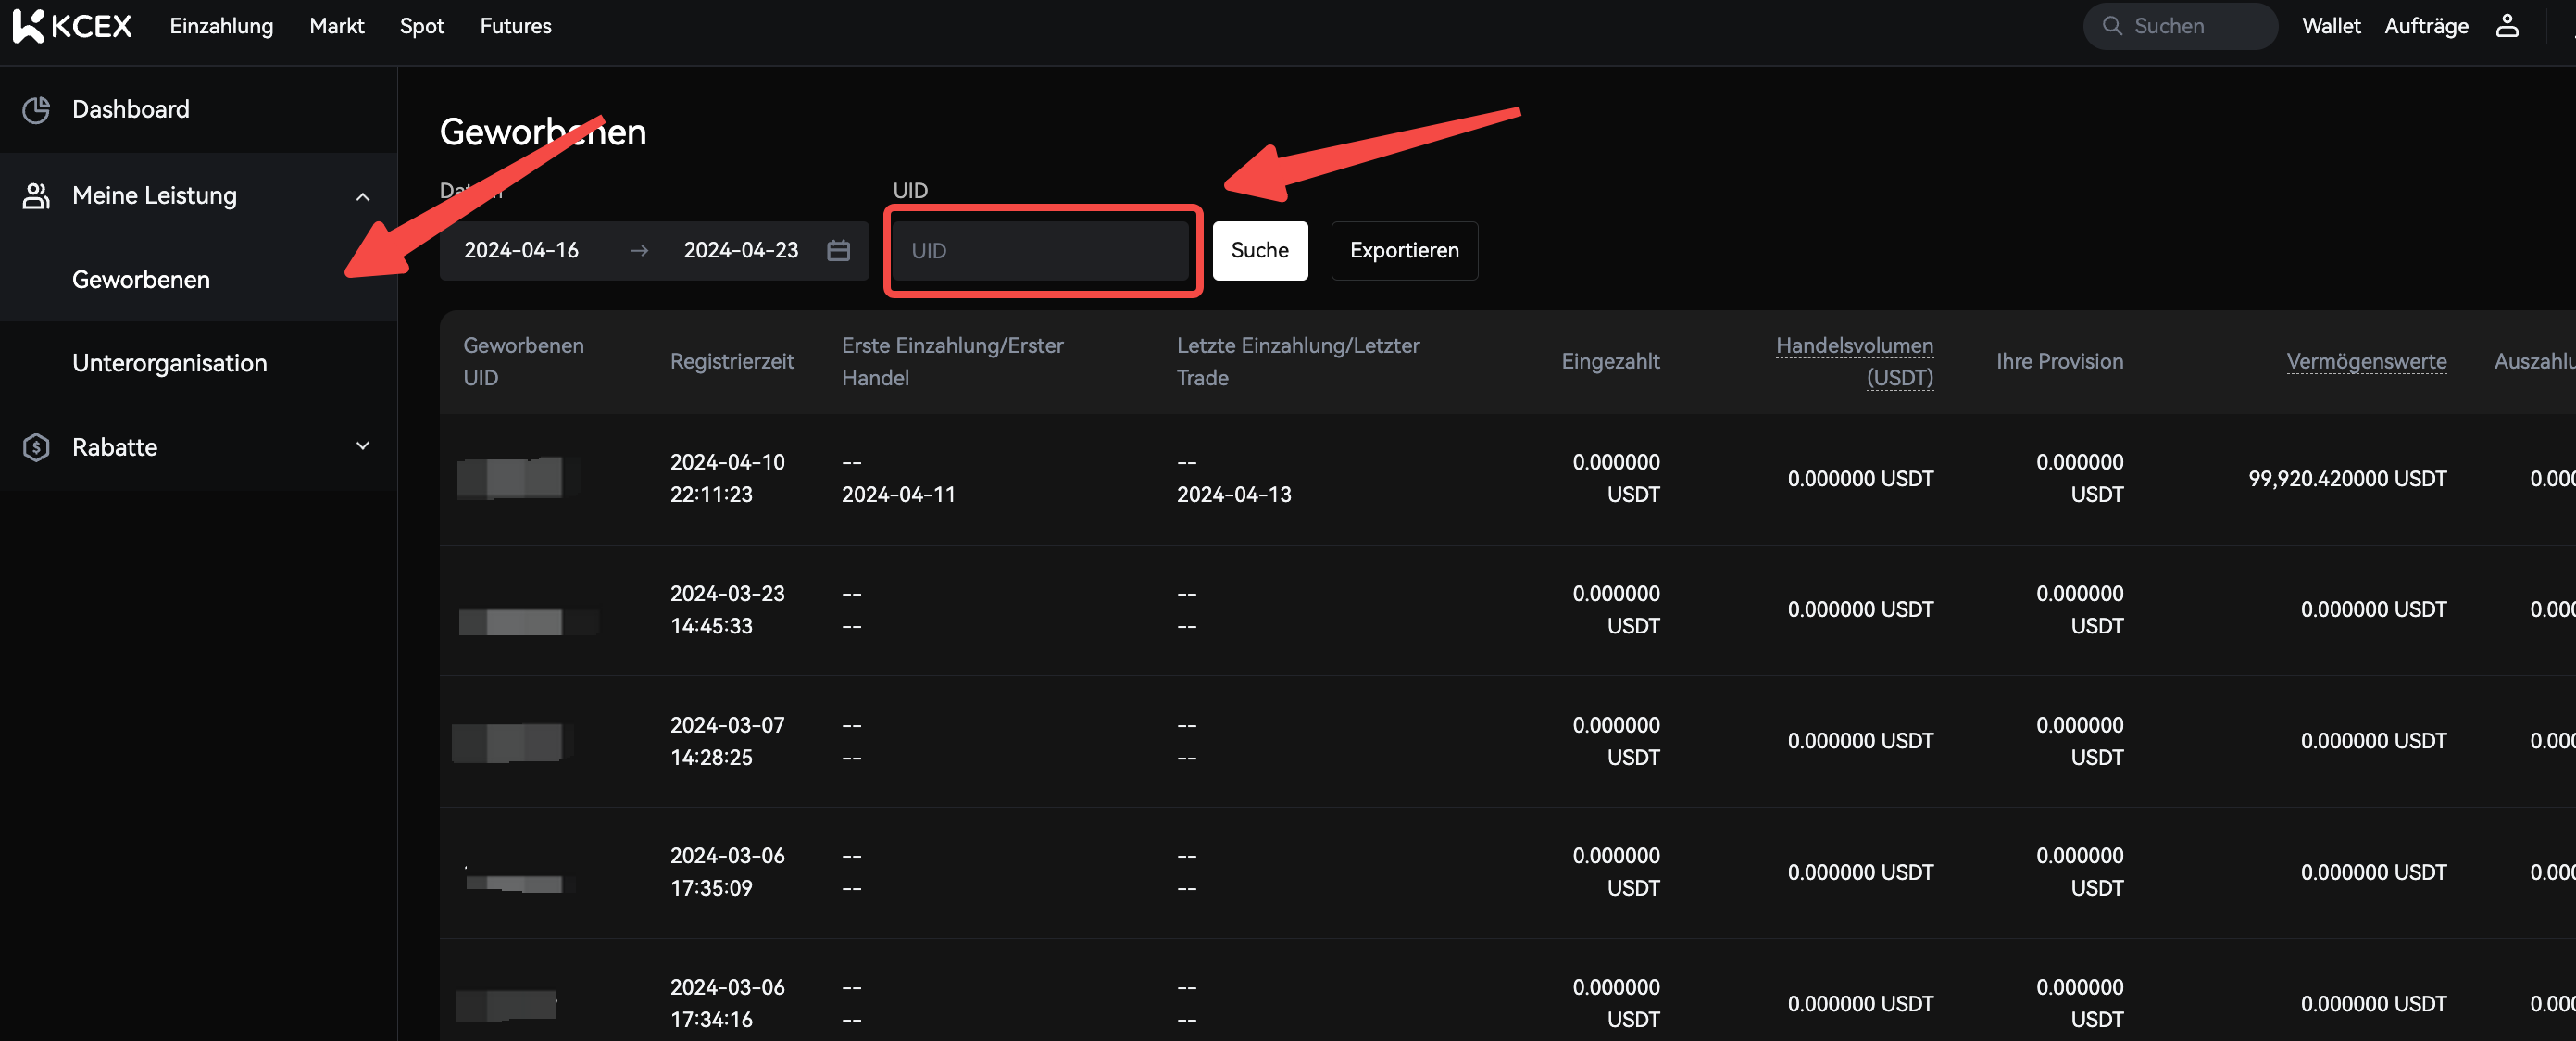Click the magnifier icon in search bar

[x=2111, y=26]
